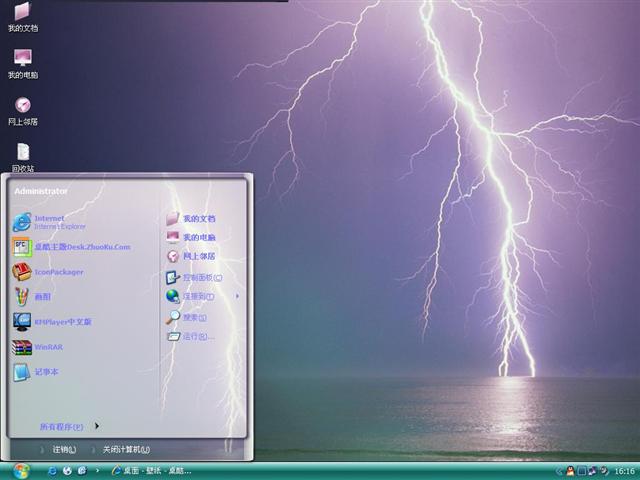This screenshot has width=640, height=480.
Task: Click the Start orb on the taskbar
Action: [20, 471]
